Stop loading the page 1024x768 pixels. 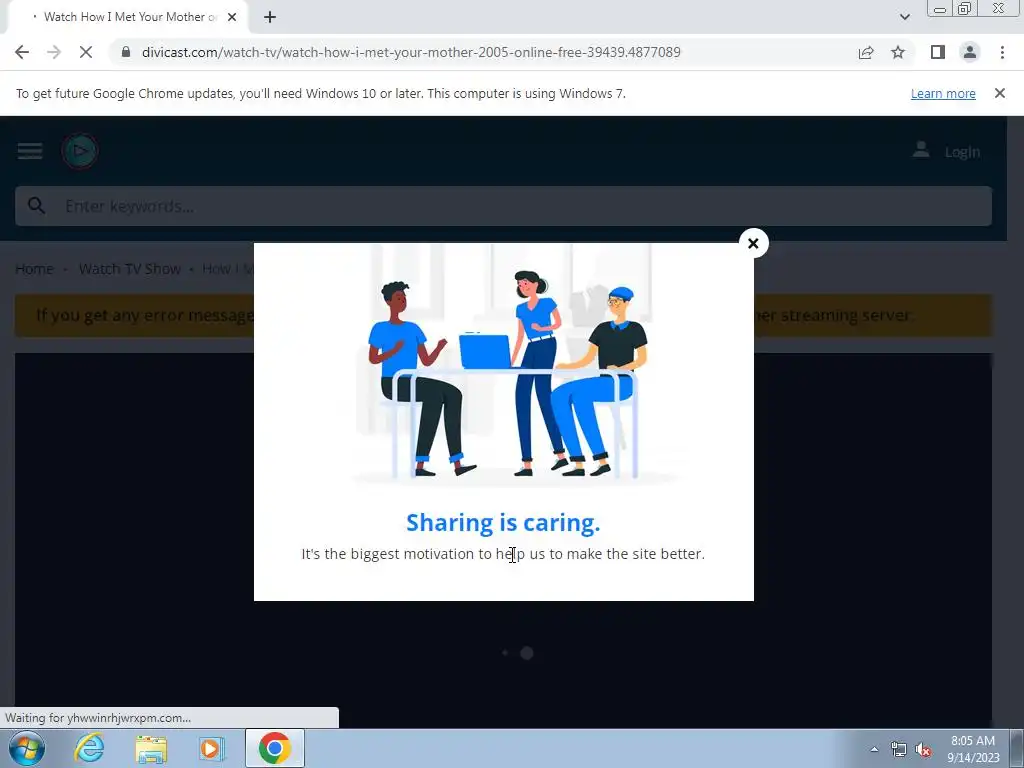click(x=86, y=52)
